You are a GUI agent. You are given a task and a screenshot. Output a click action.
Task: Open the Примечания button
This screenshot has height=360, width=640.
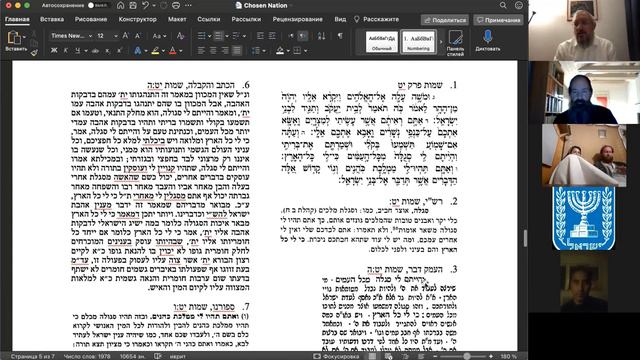(499, 20)
